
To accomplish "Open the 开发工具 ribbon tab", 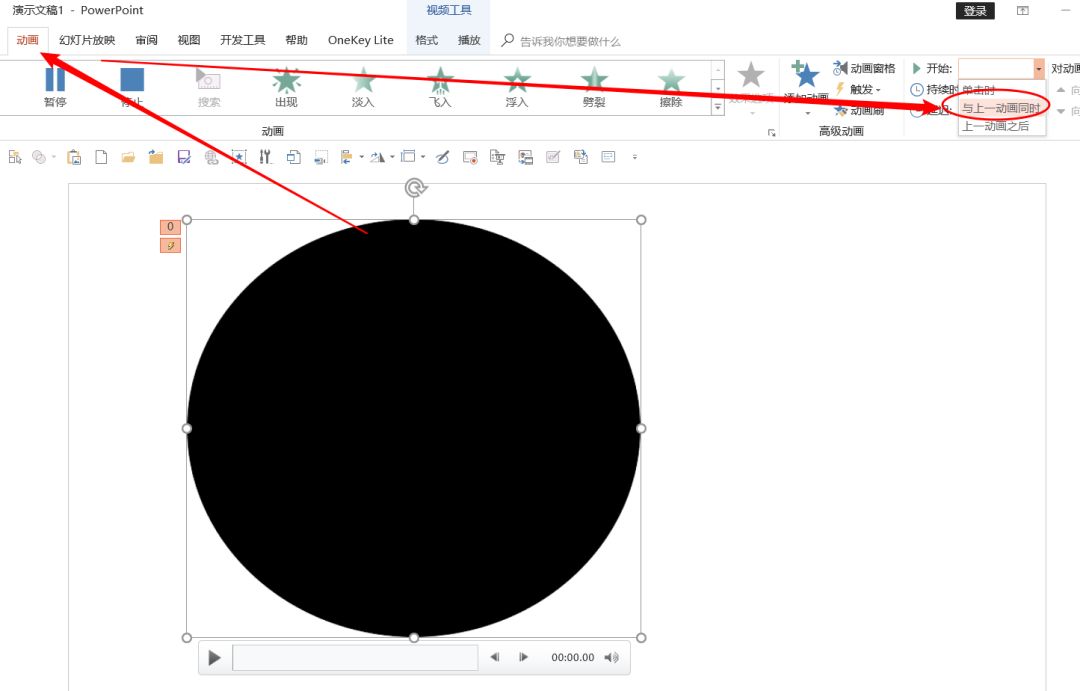I will [x=242, y=40].
